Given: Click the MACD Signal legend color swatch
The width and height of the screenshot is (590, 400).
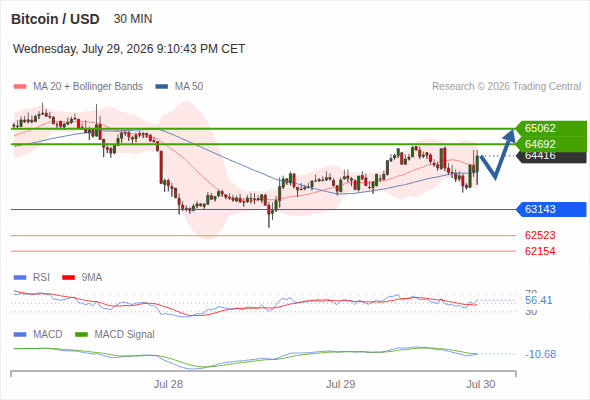Looking at the screenshot, I should 81,335.
